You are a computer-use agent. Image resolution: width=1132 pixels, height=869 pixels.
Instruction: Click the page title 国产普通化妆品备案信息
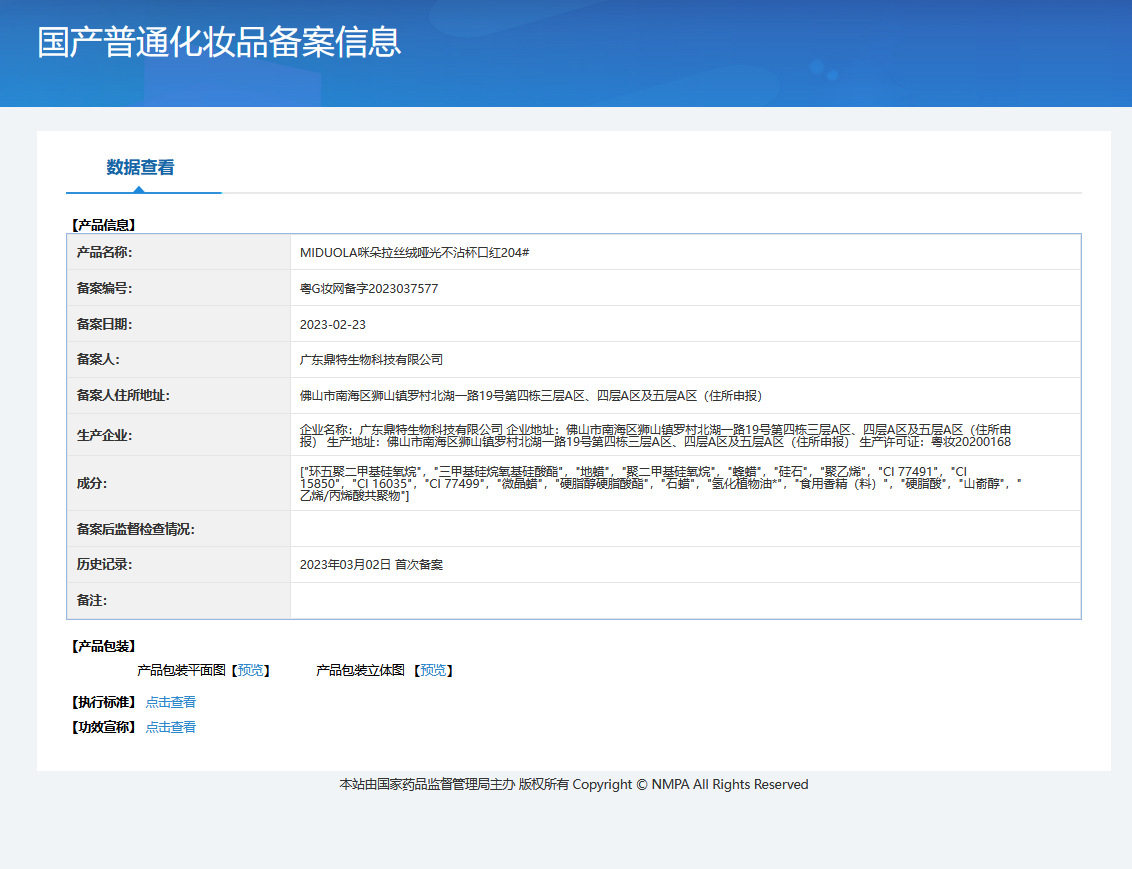219,42
